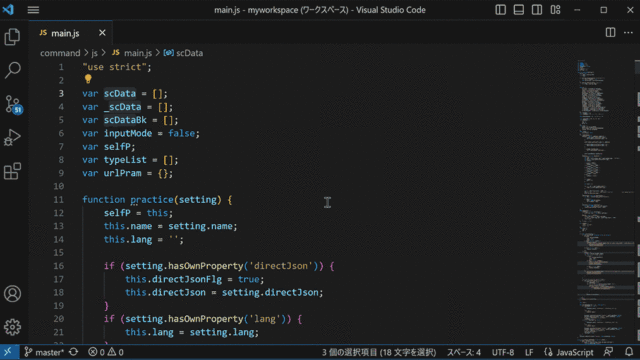
Task: Click setting.lang on line 21
Action: [x=222, y=332]
